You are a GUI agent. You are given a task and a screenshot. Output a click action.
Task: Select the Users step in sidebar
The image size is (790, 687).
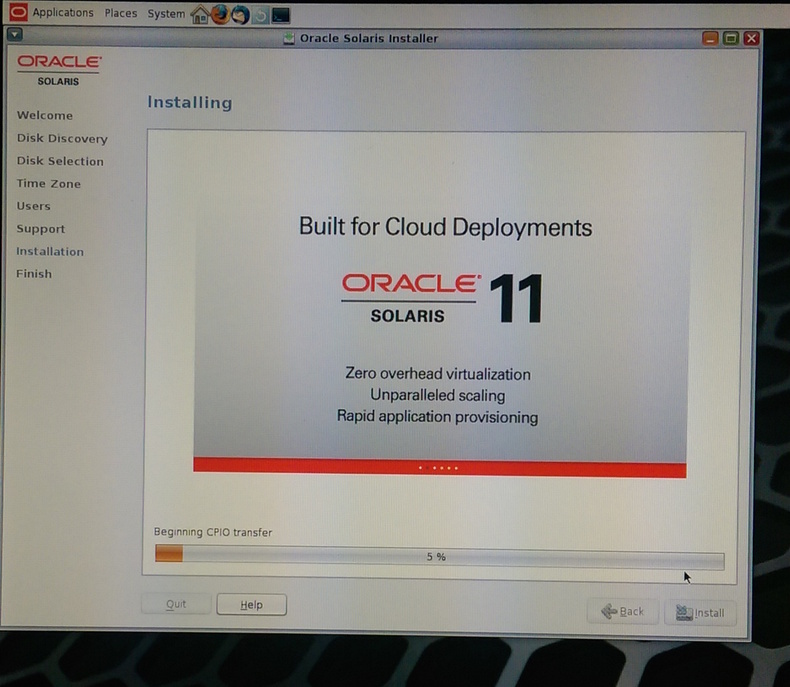33,206
